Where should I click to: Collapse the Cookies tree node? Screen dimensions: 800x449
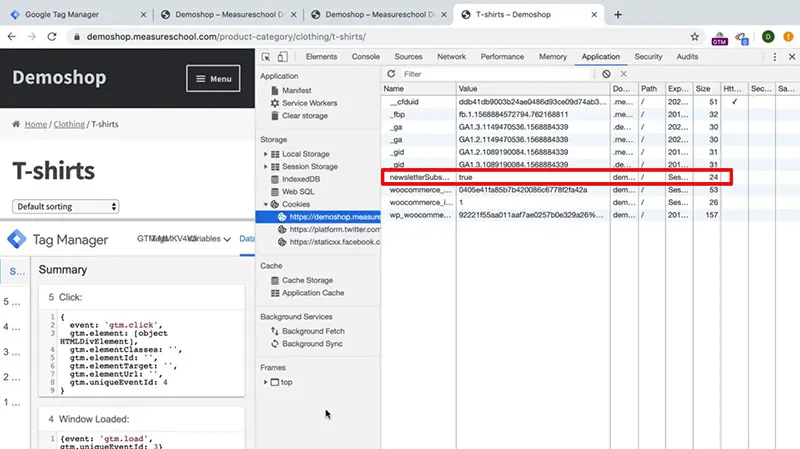(x=265, y=204)
